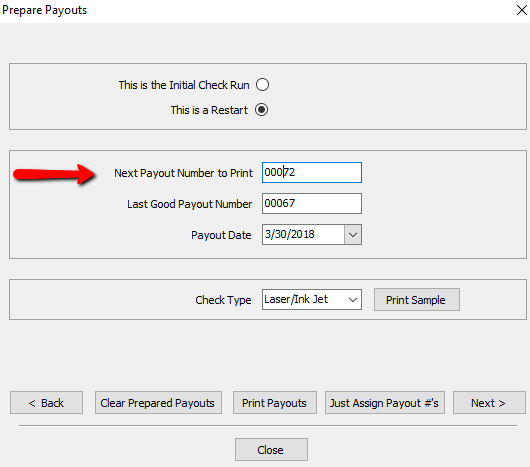Start printing with the Print Payouts button
The width and height of the screenshot is (530, 467).
274,403
